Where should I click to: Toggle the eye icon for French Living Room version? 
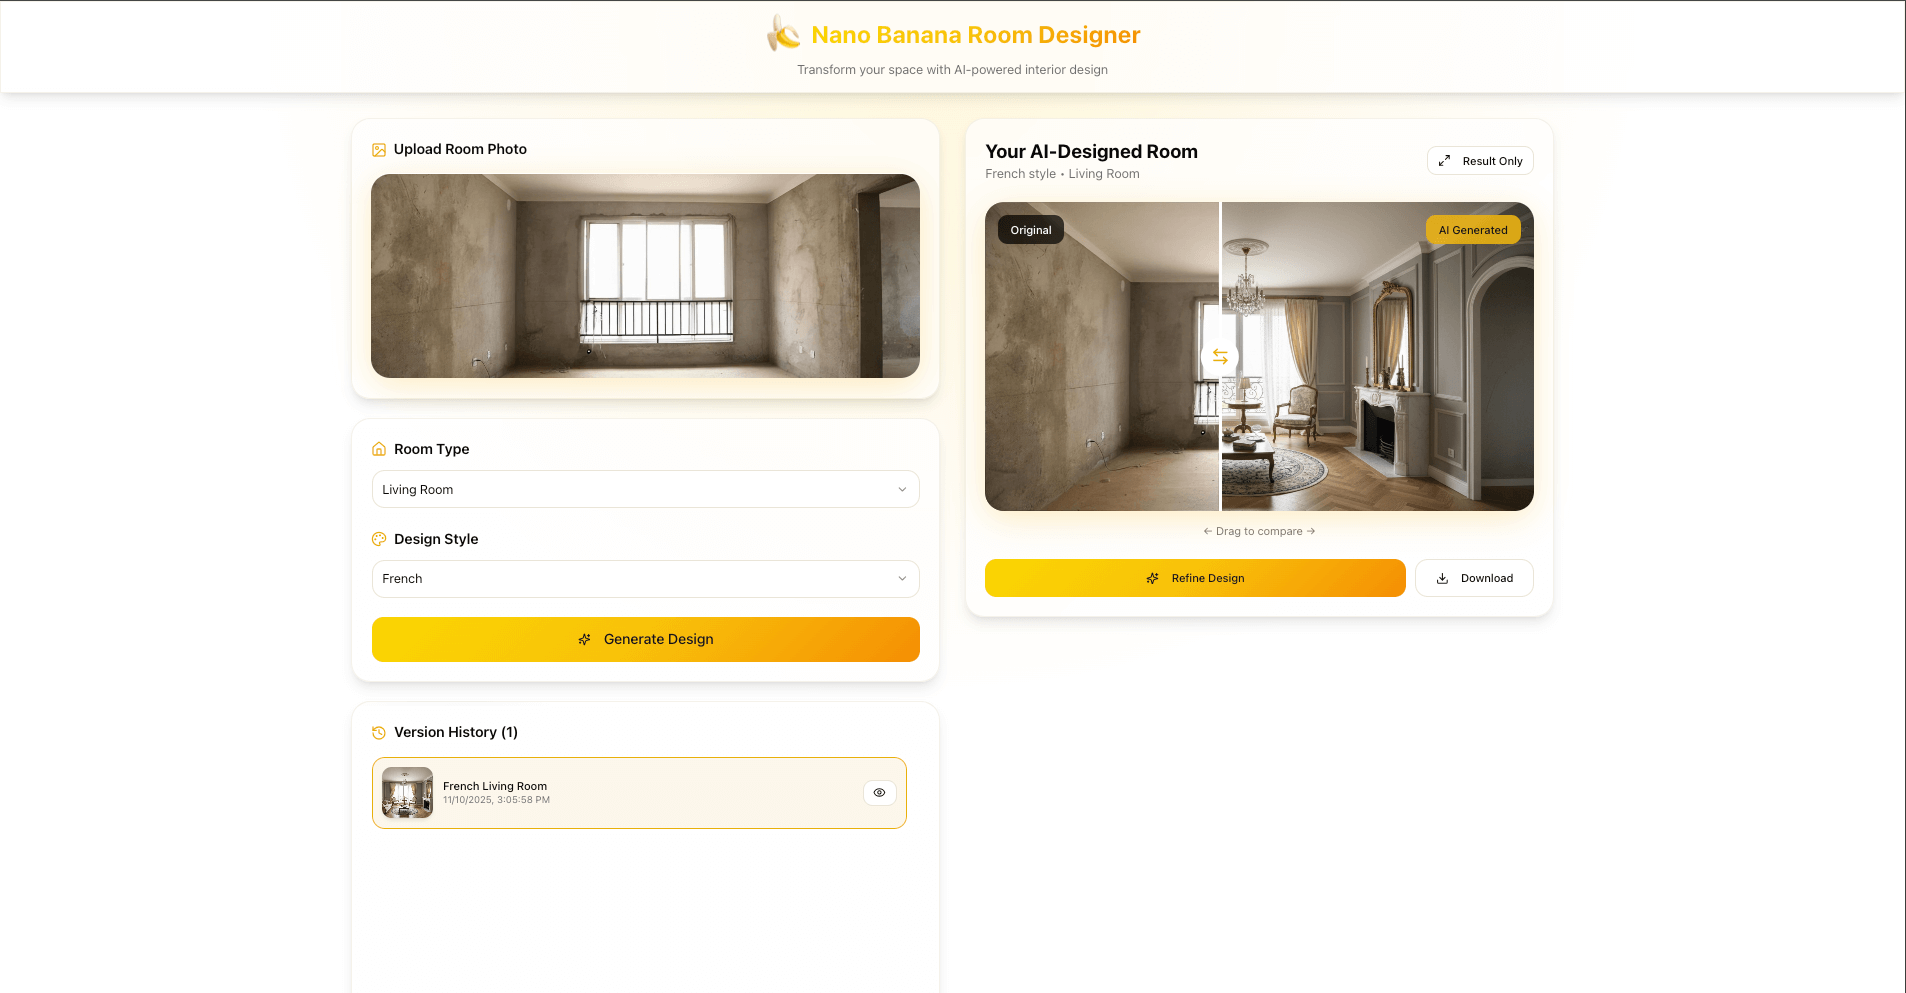click(879, 793)
